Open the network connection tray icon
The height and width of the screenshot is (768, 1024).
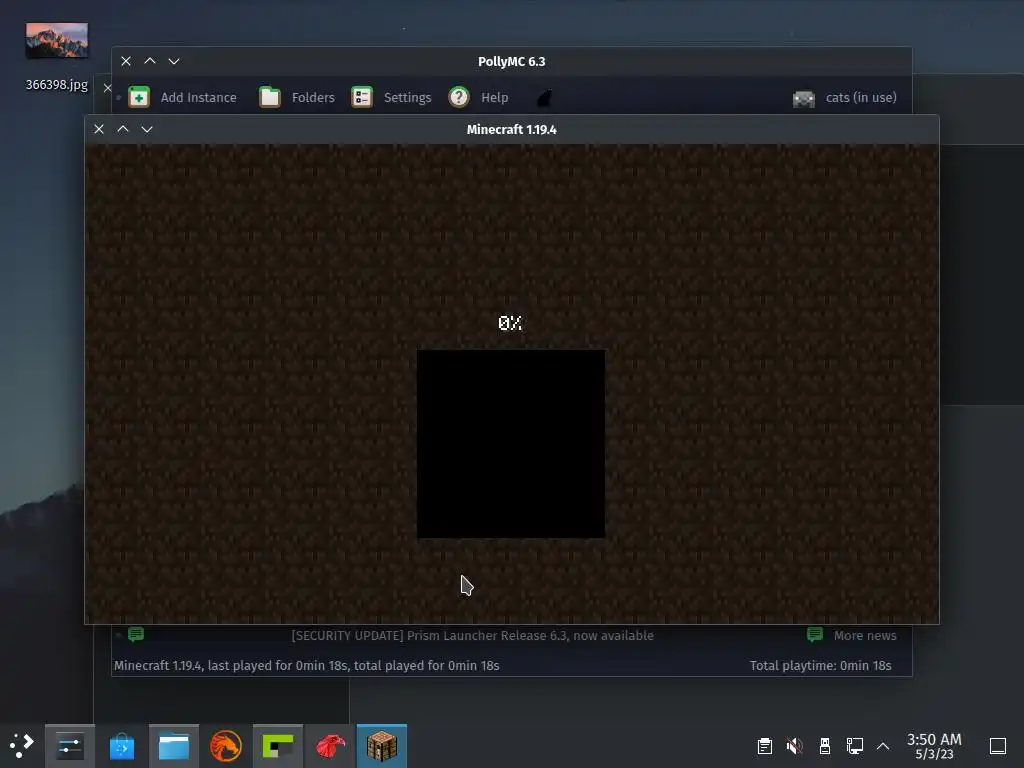[x=854, y=746]
